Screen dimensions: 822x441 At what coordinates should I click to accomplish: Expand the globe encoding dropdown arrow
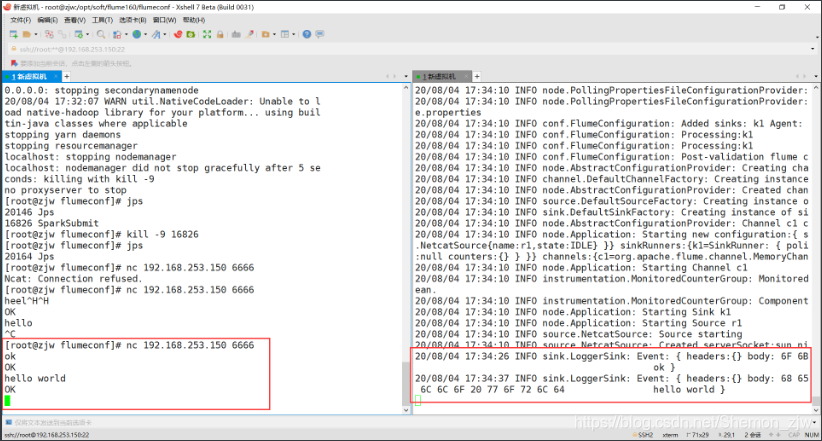145,35
